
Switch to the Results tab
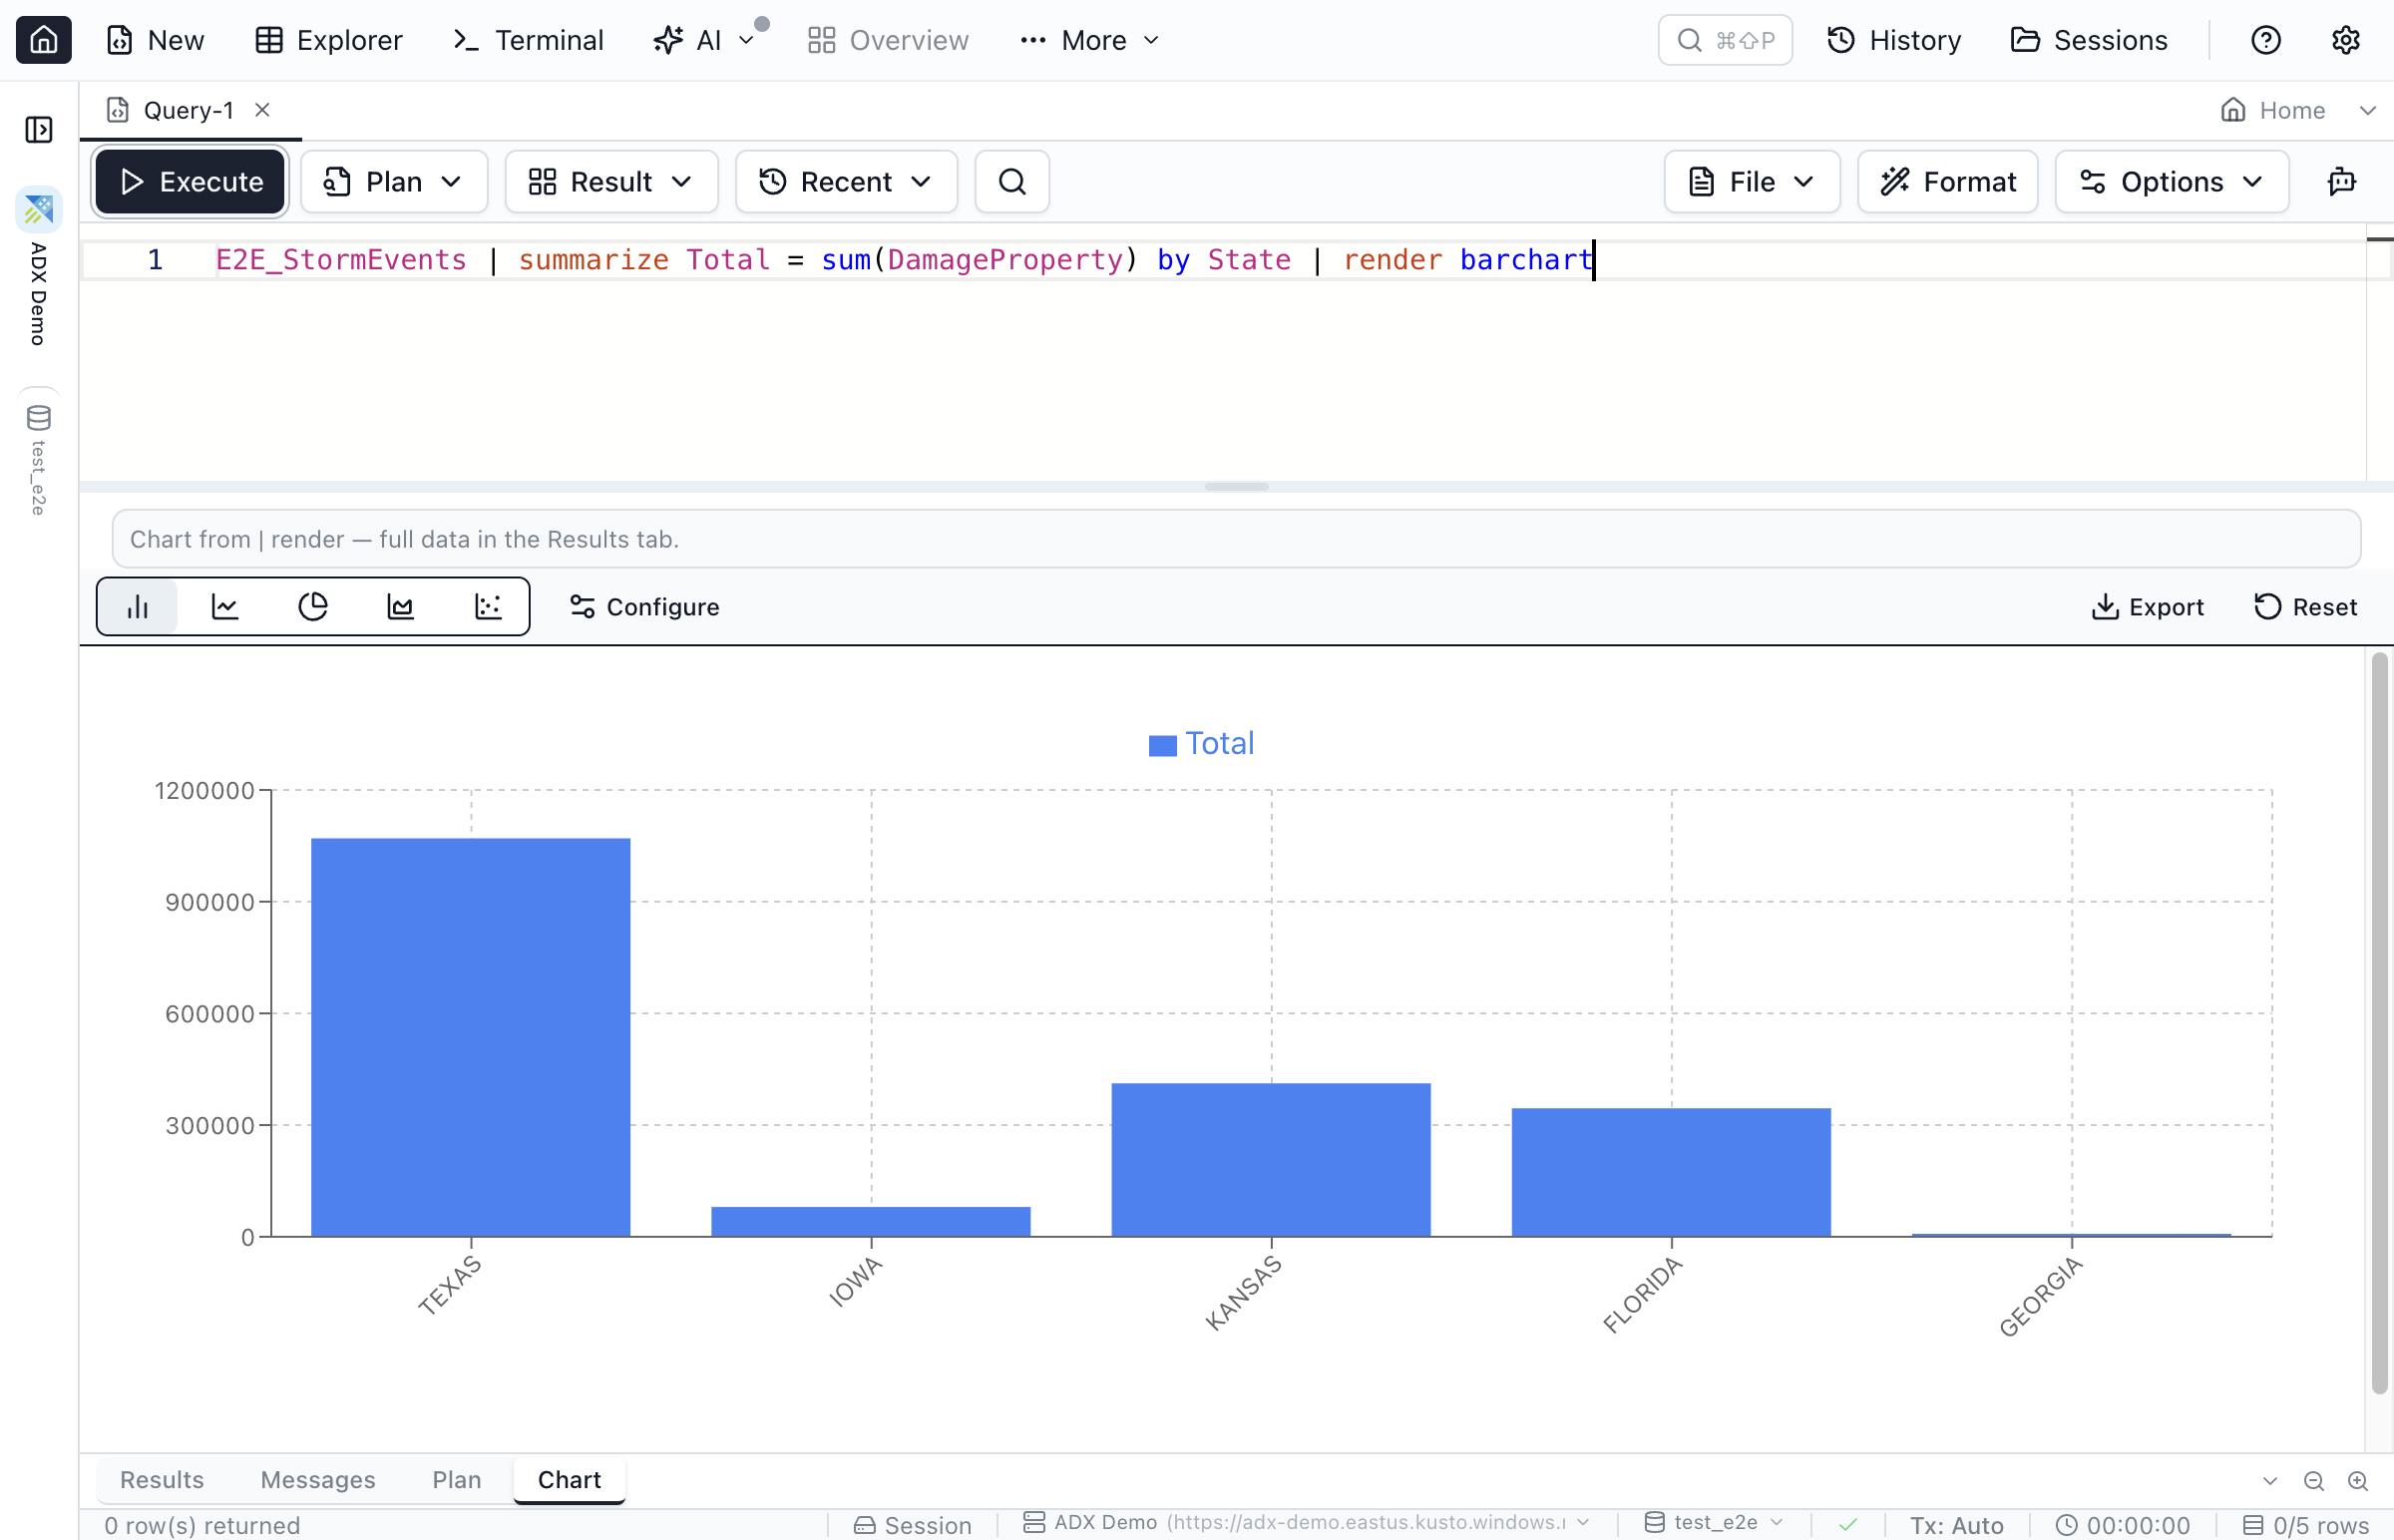click(162, 1480)
